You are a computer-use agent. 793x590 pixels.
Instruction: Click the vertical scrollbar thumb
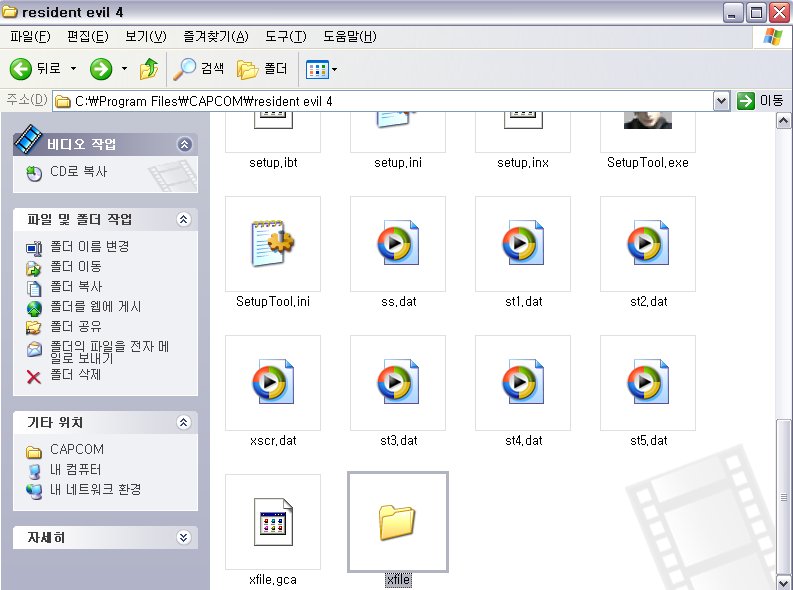[x=783, y=496]
